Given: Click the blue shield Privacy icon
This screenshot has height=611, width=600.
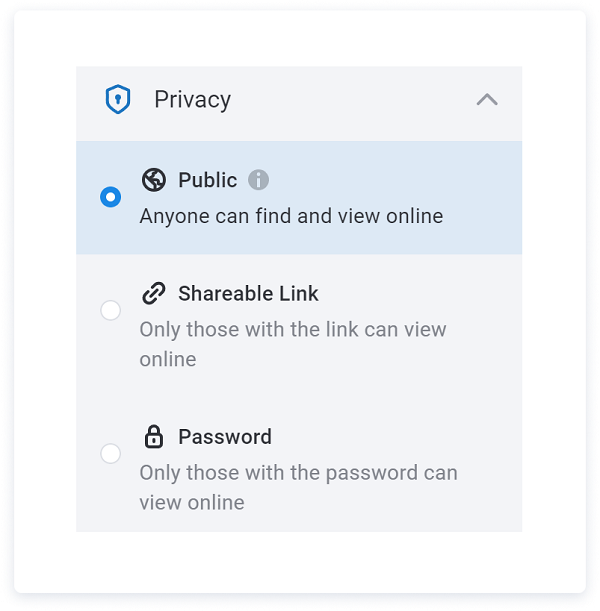Looking at the screenshot, I should pyautogui.click(x=118, y=99).
